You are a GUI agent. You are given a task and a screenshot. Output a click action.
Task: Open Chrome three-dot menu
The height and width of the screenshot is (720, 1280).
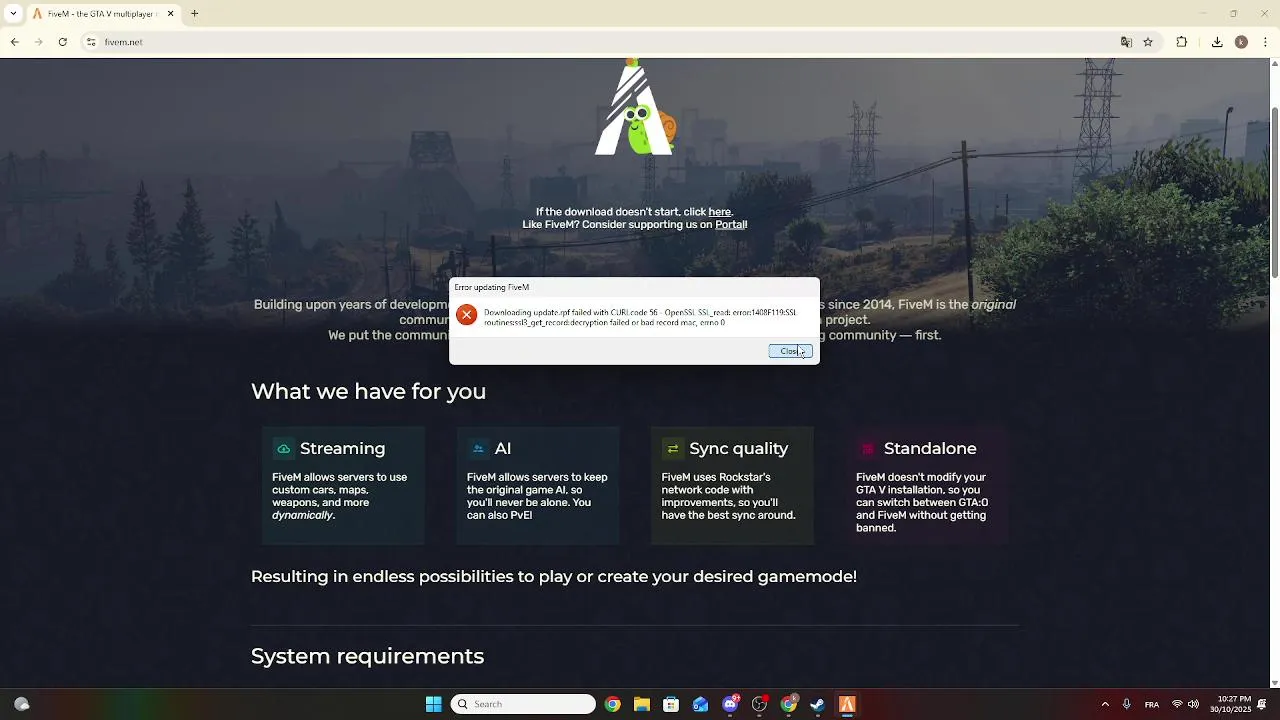pyautogui.click(x=1265, y=42)
